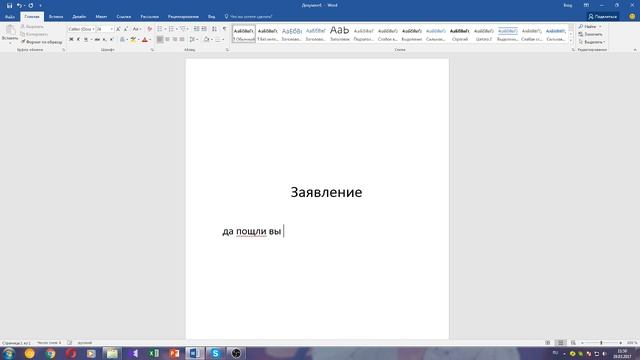The height and width of the screenshot is (360, 640).
Task: Open text effects and typography menu
Action: (122, 40)
